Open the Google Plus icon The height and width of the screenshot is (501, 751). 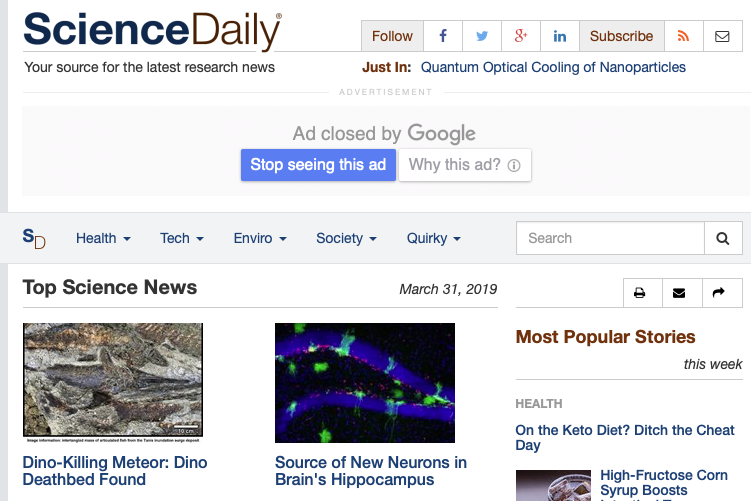point(521,36)
